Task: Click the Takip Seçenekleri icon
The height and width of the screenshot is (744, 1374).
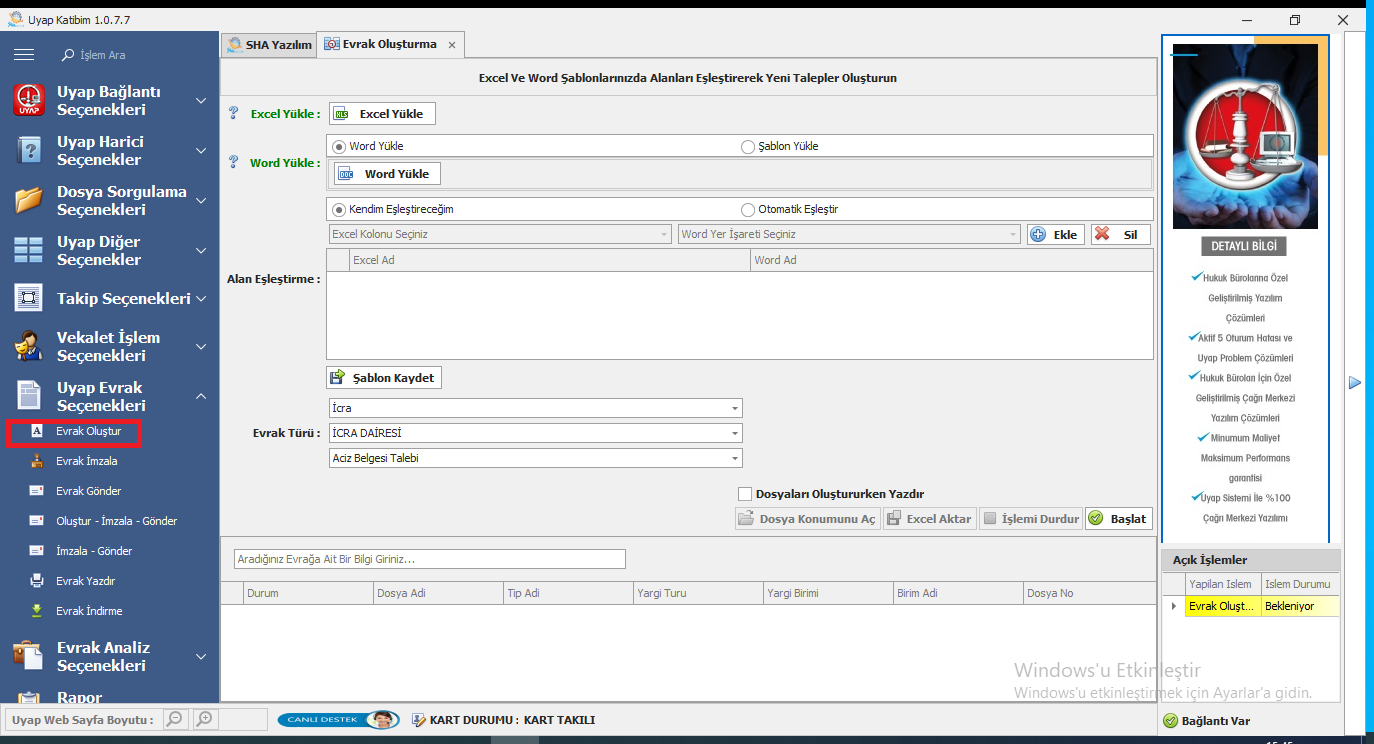Action: 29,298
